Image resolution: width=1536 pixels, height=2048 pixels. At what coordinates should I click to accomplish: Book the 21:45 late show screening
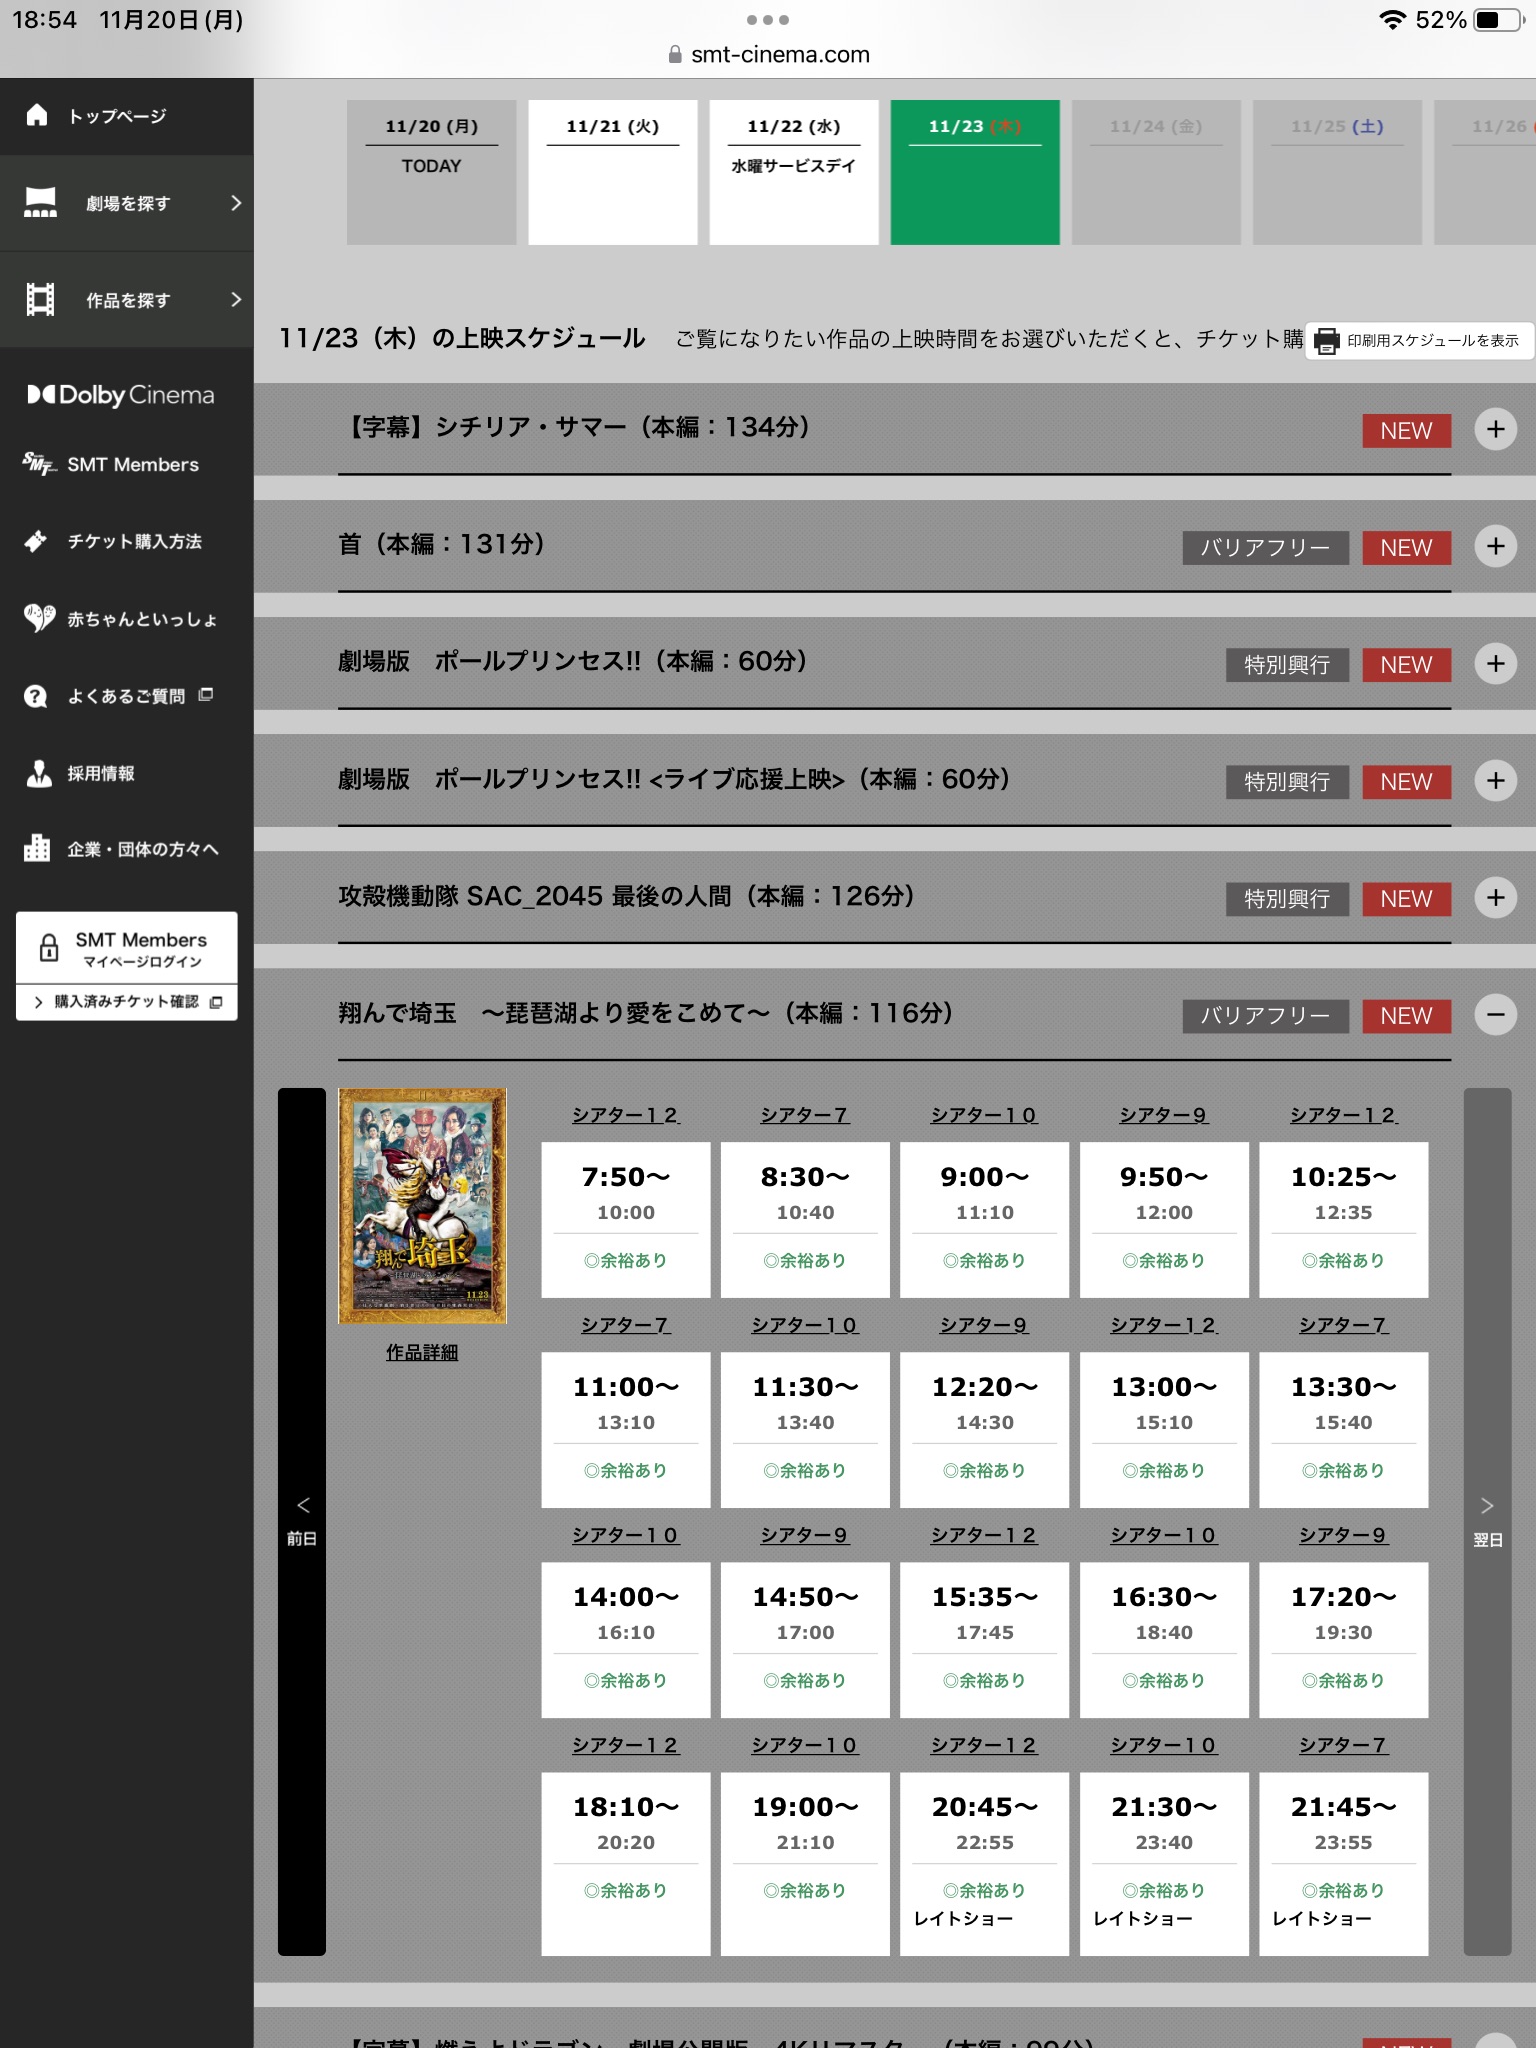tap(1342, 1861)
